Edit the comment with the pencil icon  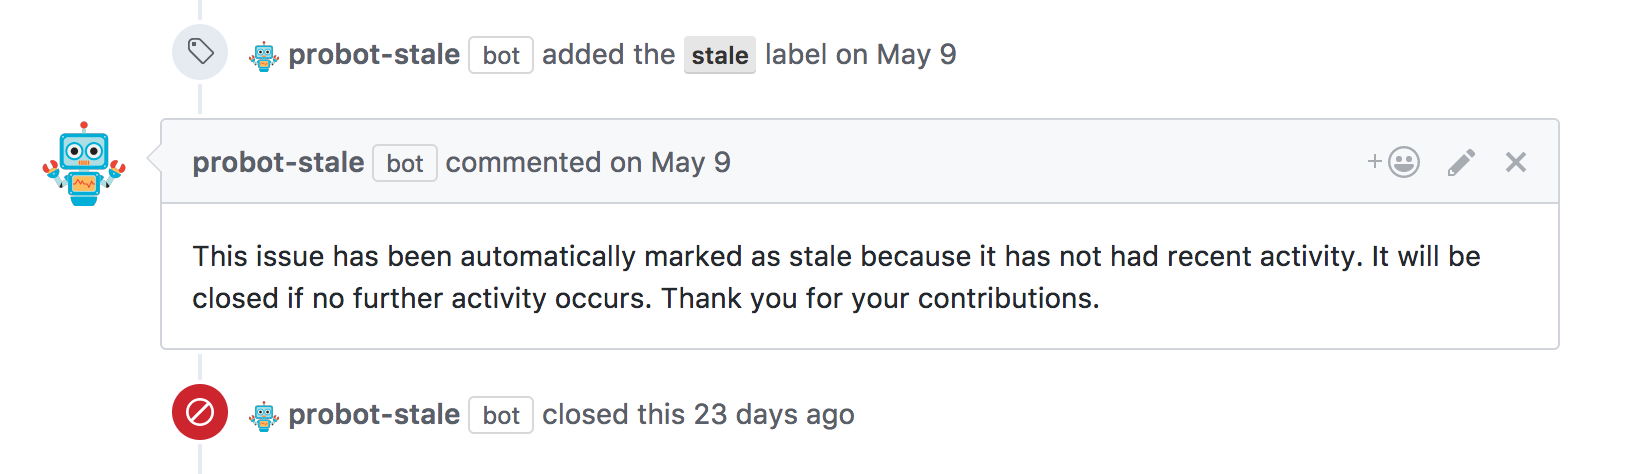[x=1461, y=162]
